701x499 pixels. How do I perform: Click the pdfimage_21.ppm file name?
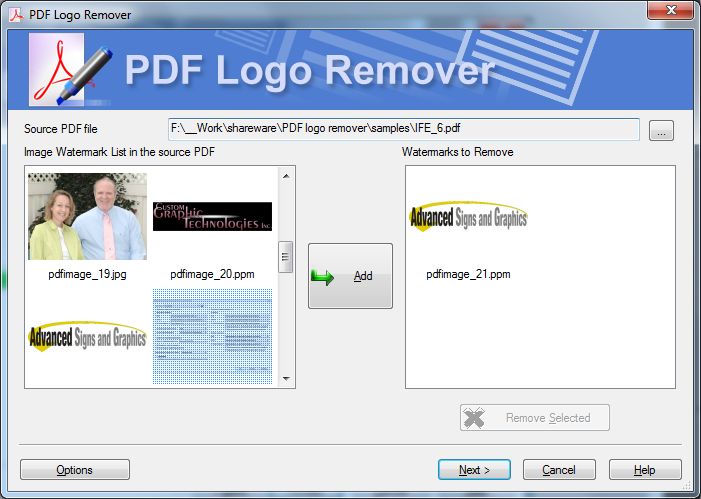click(x=468, y=274)
